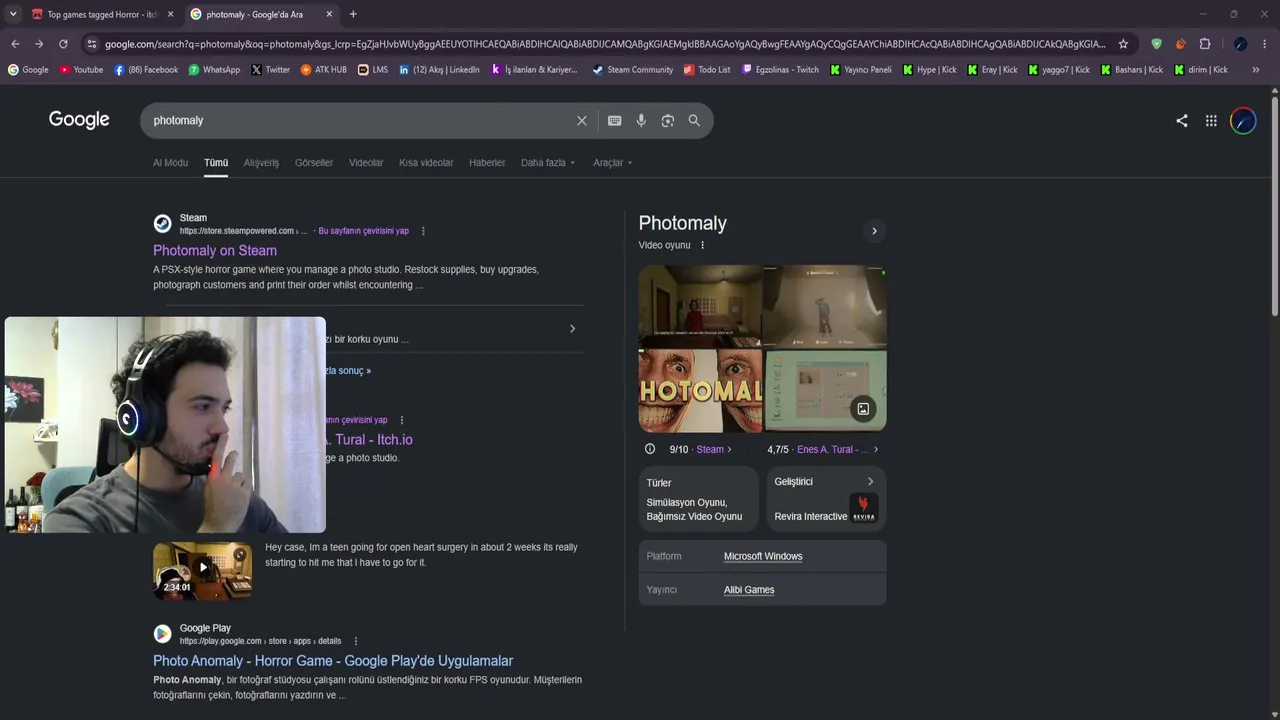Click the page vertical scrollbar

pyautogui.click(x=1275, y=205)
